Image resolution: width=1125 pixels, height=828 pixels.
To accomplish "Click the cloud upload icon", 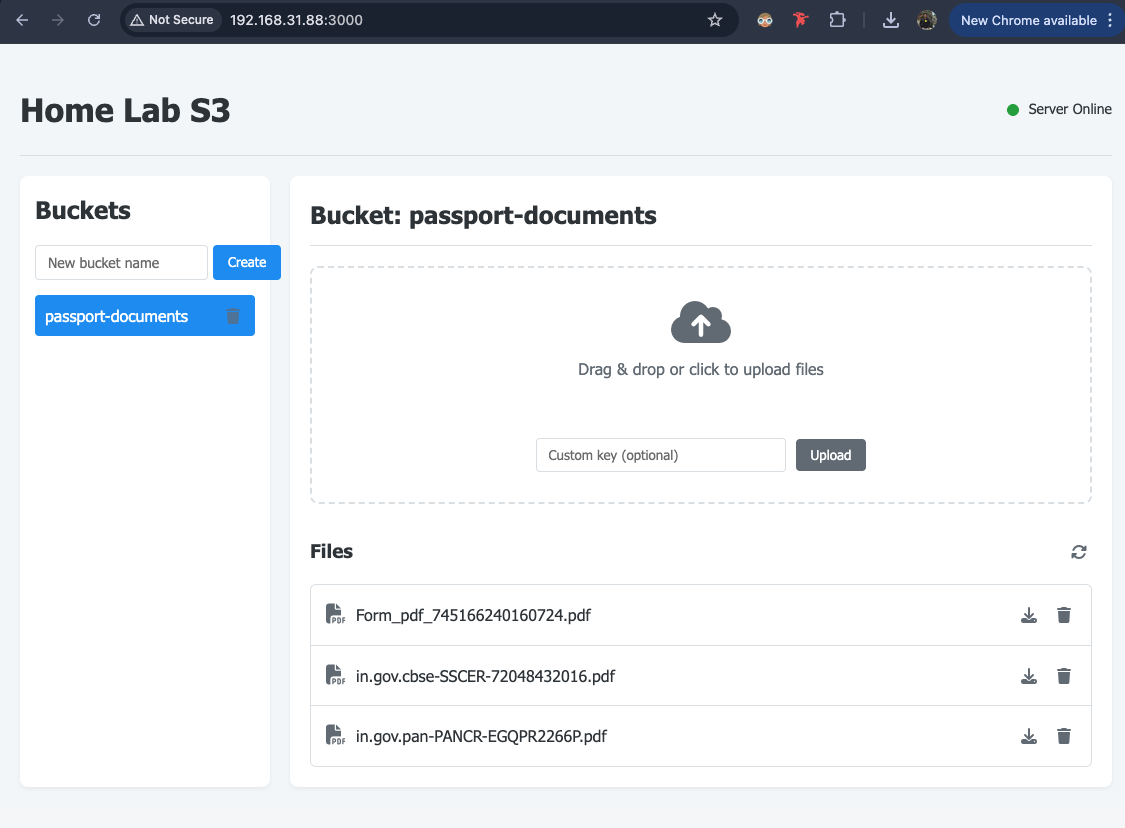I will point(700,323).
